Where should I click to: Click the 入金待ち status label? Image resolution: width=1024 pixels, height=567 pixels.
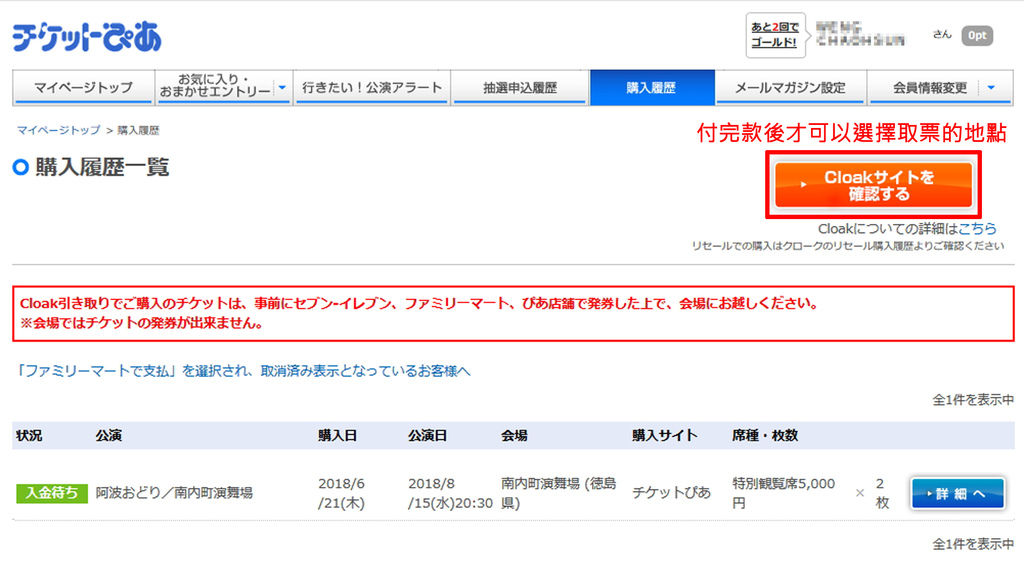tap(52, 493)
